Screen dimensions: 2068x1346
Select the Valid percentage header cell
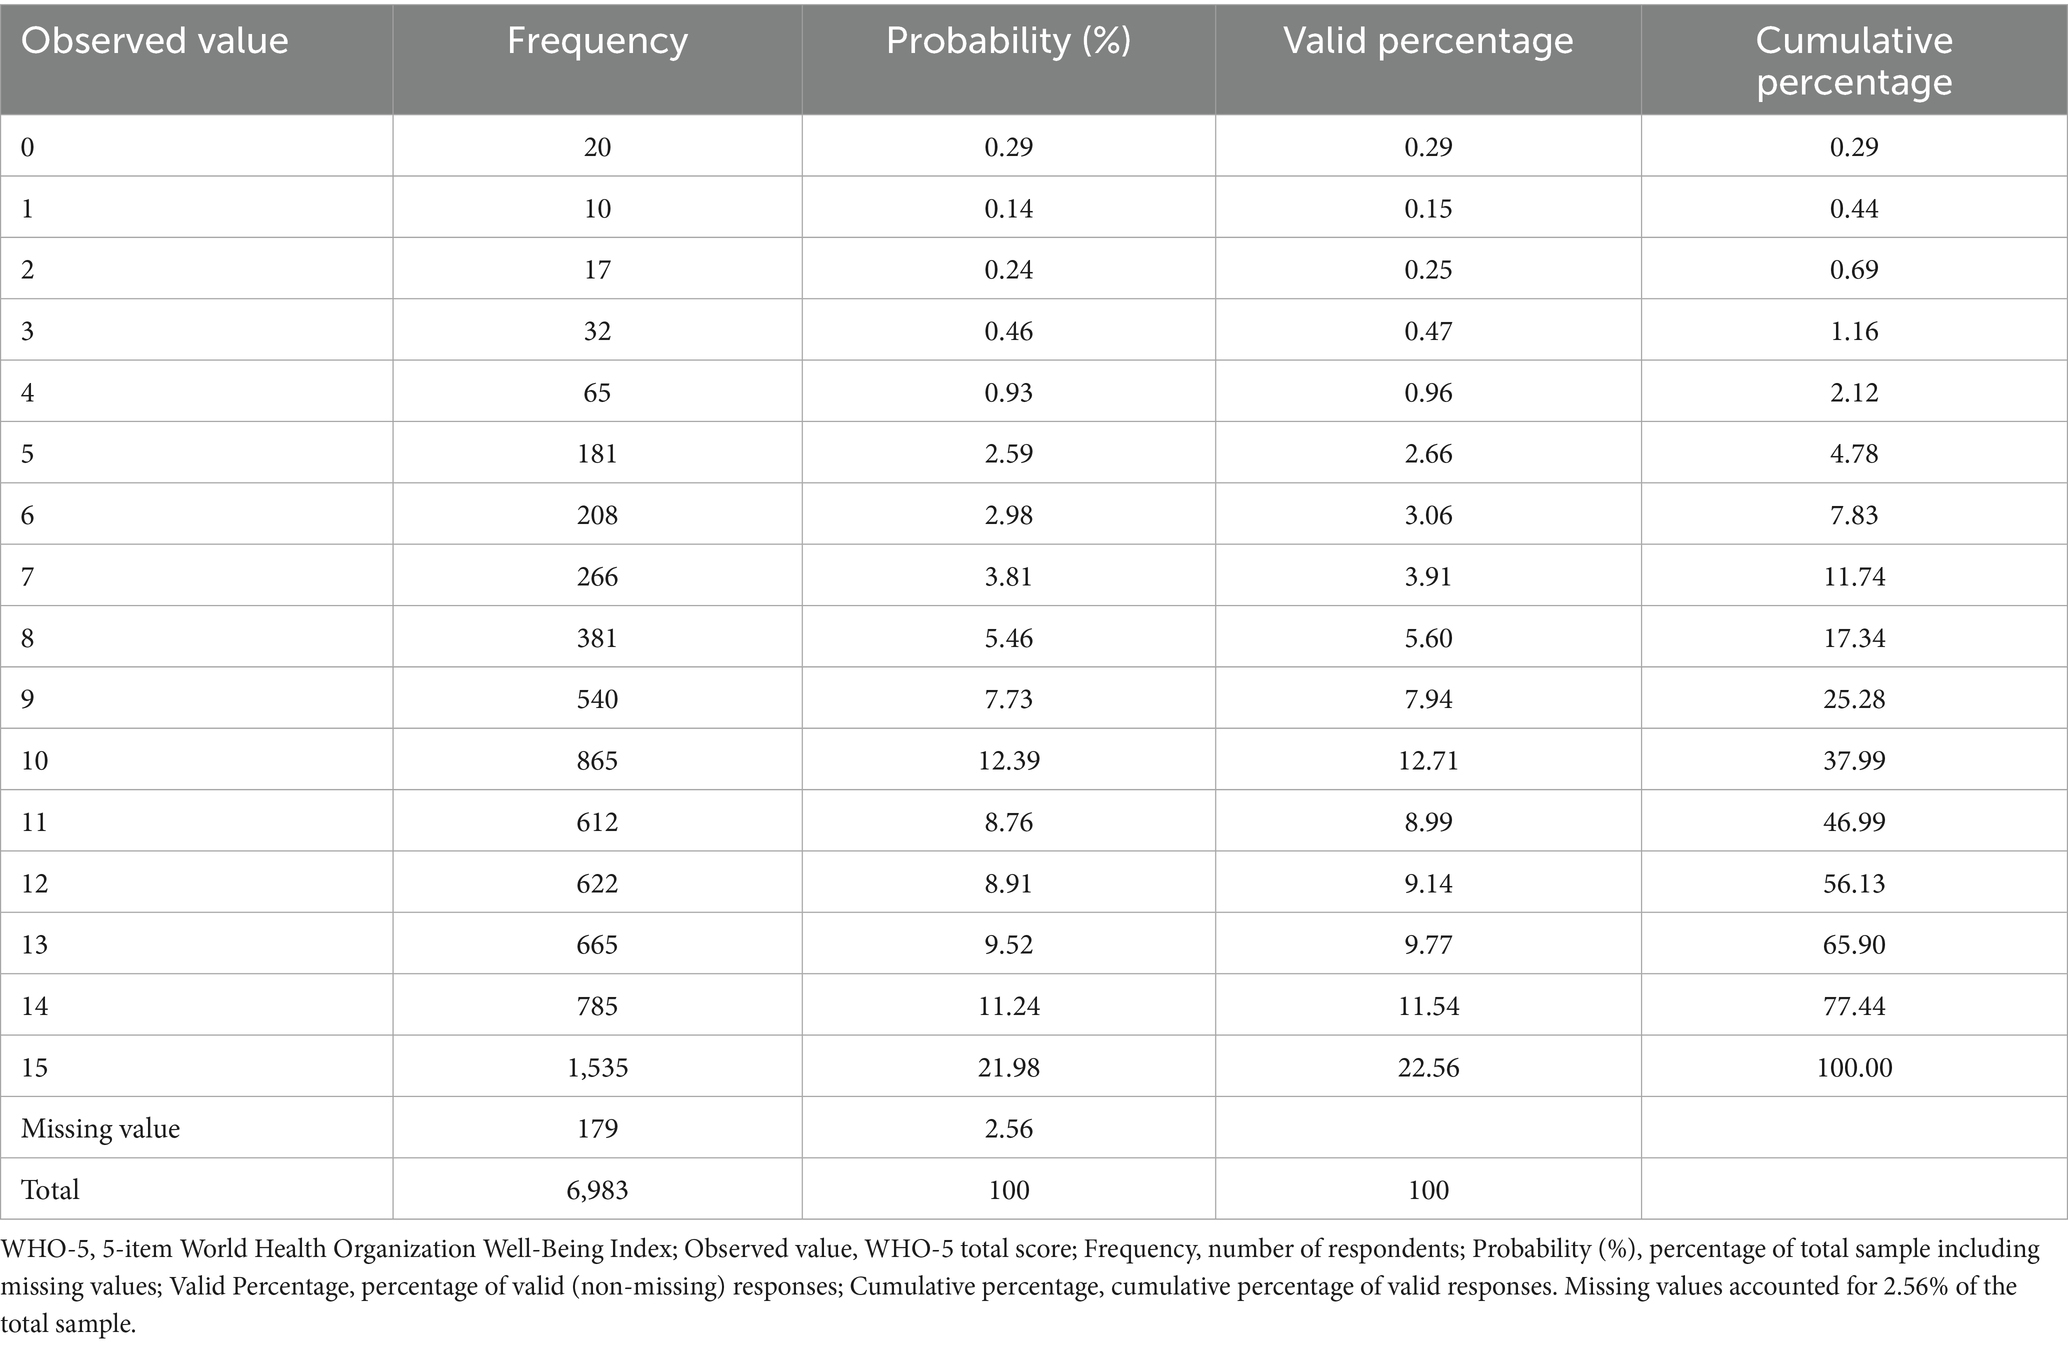click(1428, 59)
